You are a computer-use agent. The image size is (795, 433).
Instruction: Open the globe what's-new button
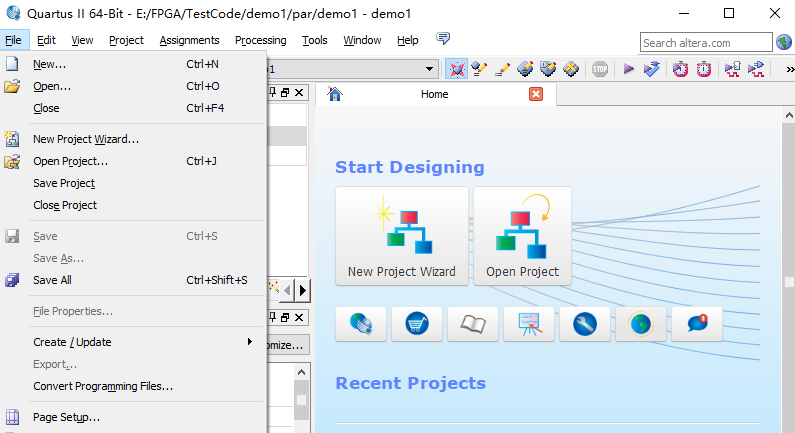[x=641, y=323]
